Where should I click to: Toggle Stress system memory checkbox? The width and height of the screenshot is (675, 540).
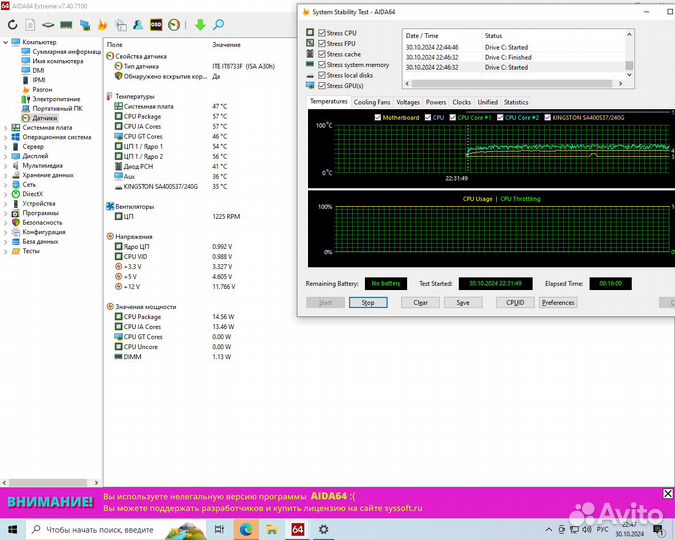tap(322, 65)
